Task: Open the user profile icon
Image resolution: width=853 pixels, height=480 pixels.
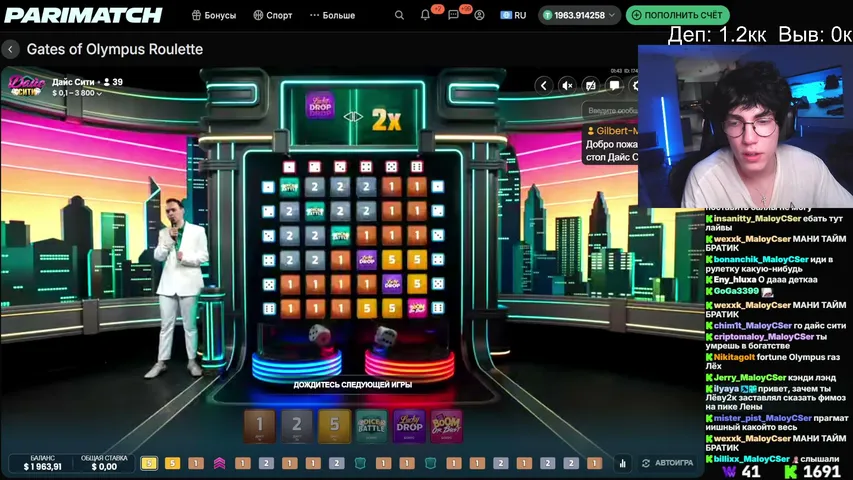Action: [479, 15]
